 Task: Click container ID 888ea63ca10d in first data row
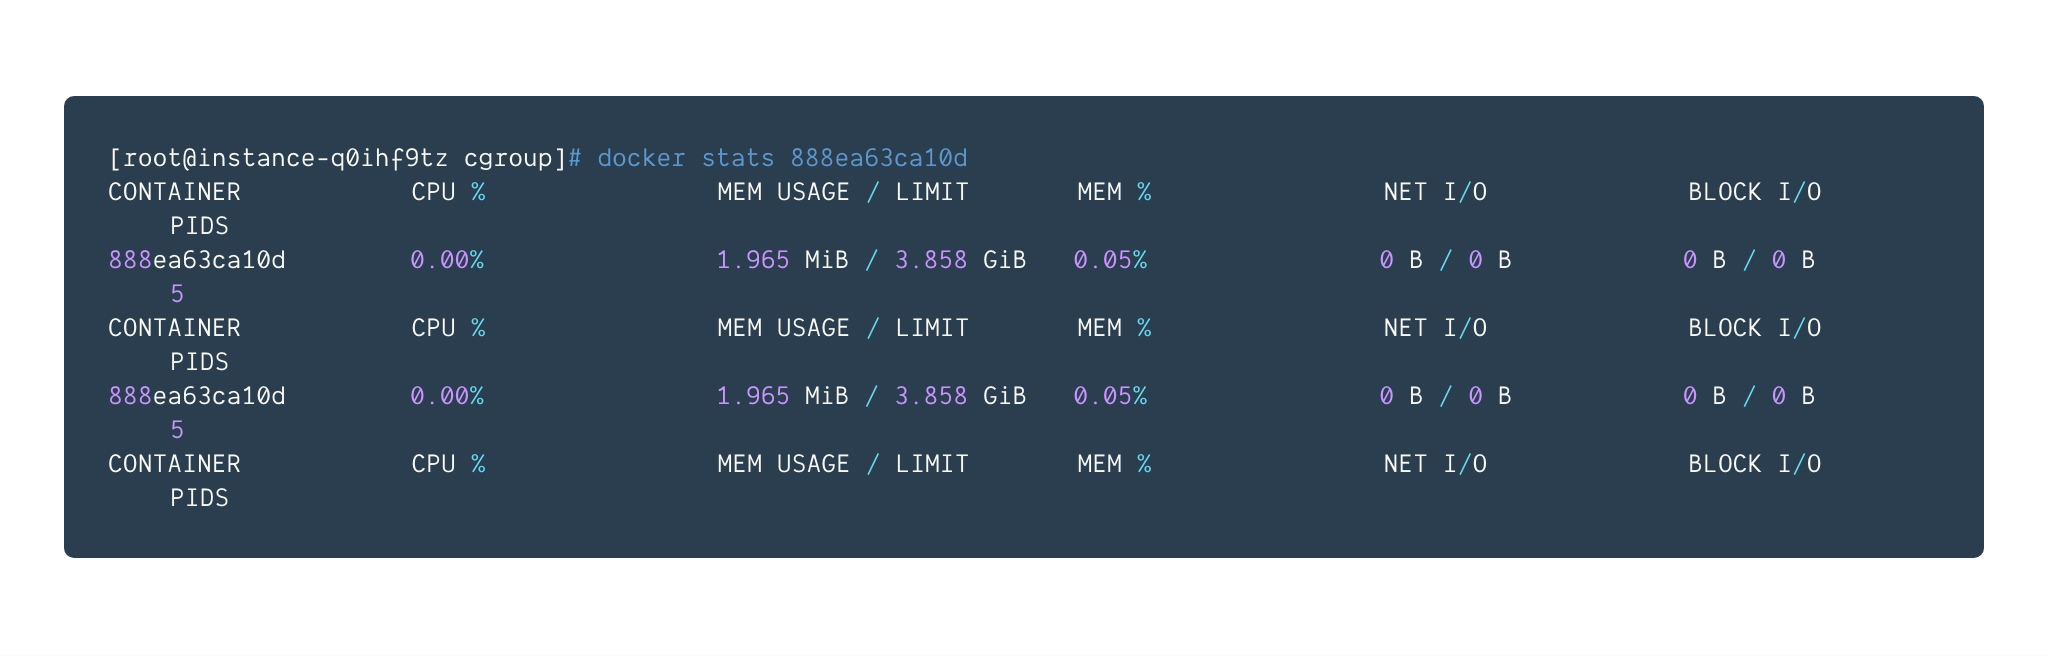coord(197,260)
